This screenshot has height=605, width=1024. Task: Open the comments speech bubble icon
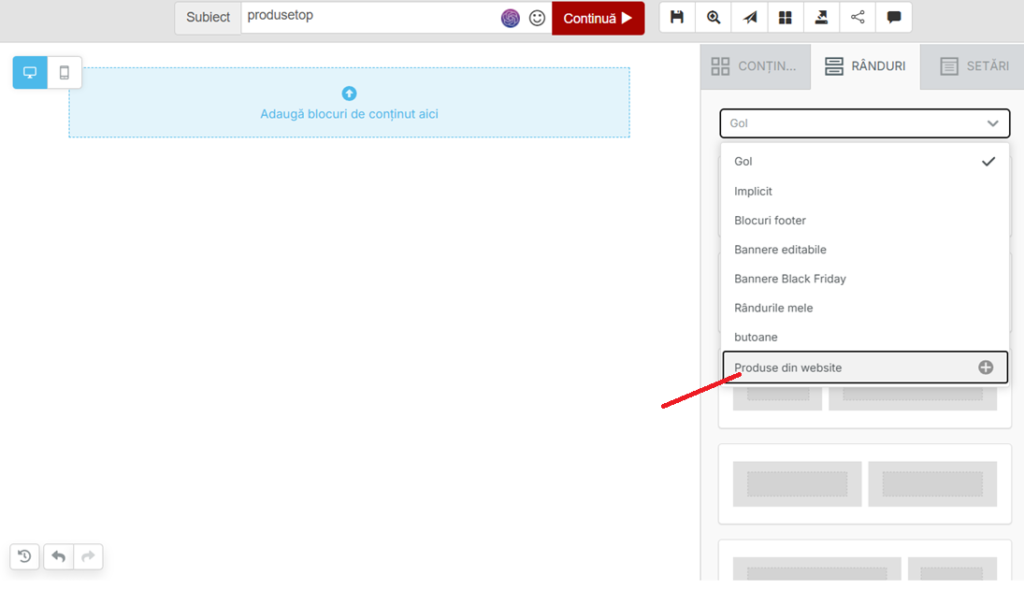point(893,17)
